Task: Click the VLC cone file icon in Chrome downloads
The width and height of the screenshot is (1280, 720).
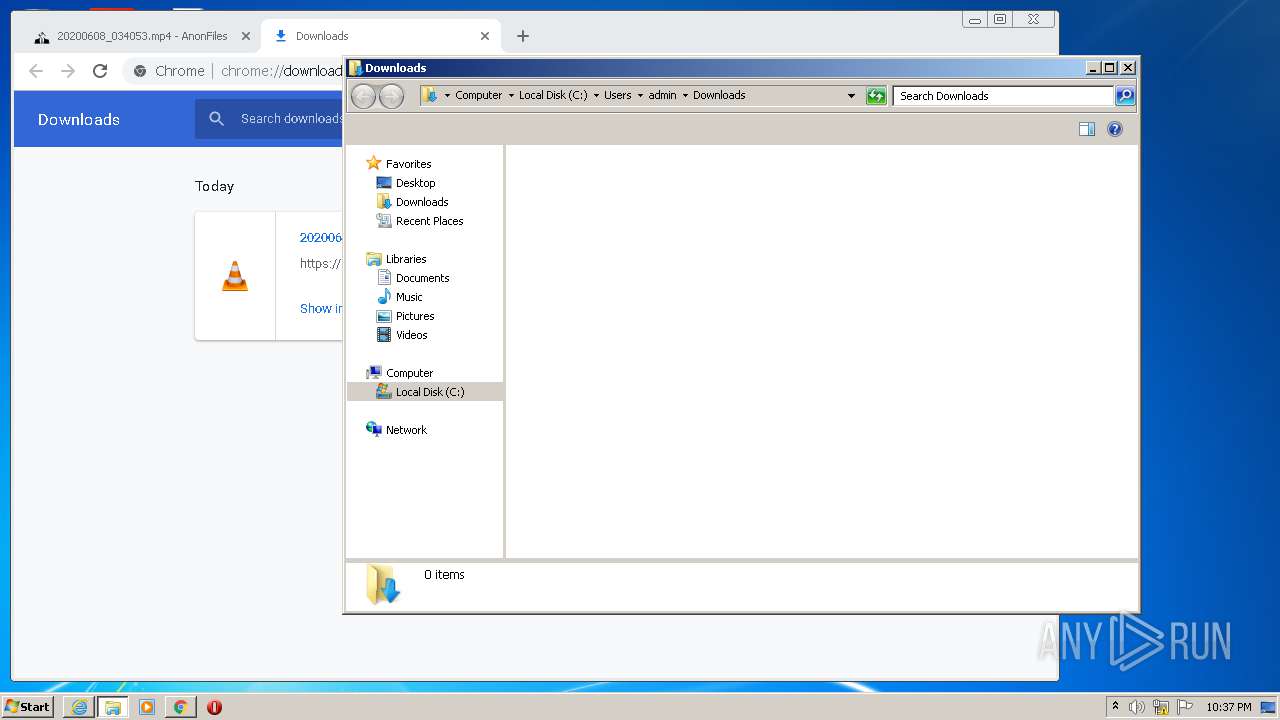Action: [x=235, y=276]
